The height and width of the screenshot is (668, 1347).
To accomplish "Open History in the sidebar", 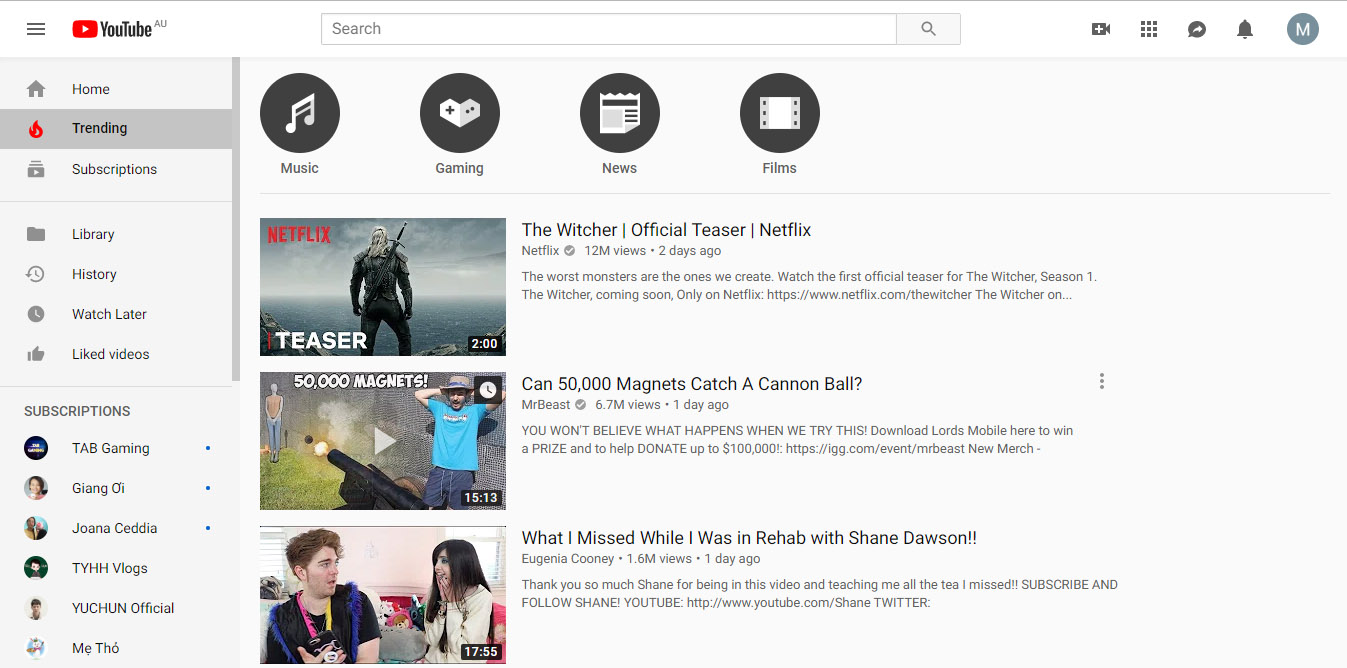I will click(116, 274).
